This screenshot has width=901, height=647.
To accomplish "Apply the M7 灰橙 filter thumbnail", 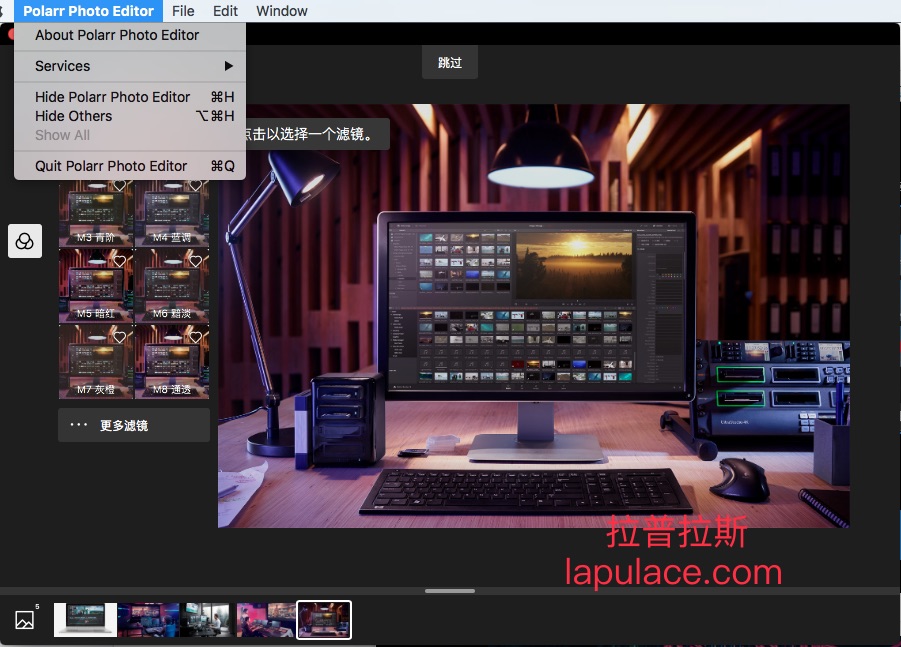I will point(96,361).
